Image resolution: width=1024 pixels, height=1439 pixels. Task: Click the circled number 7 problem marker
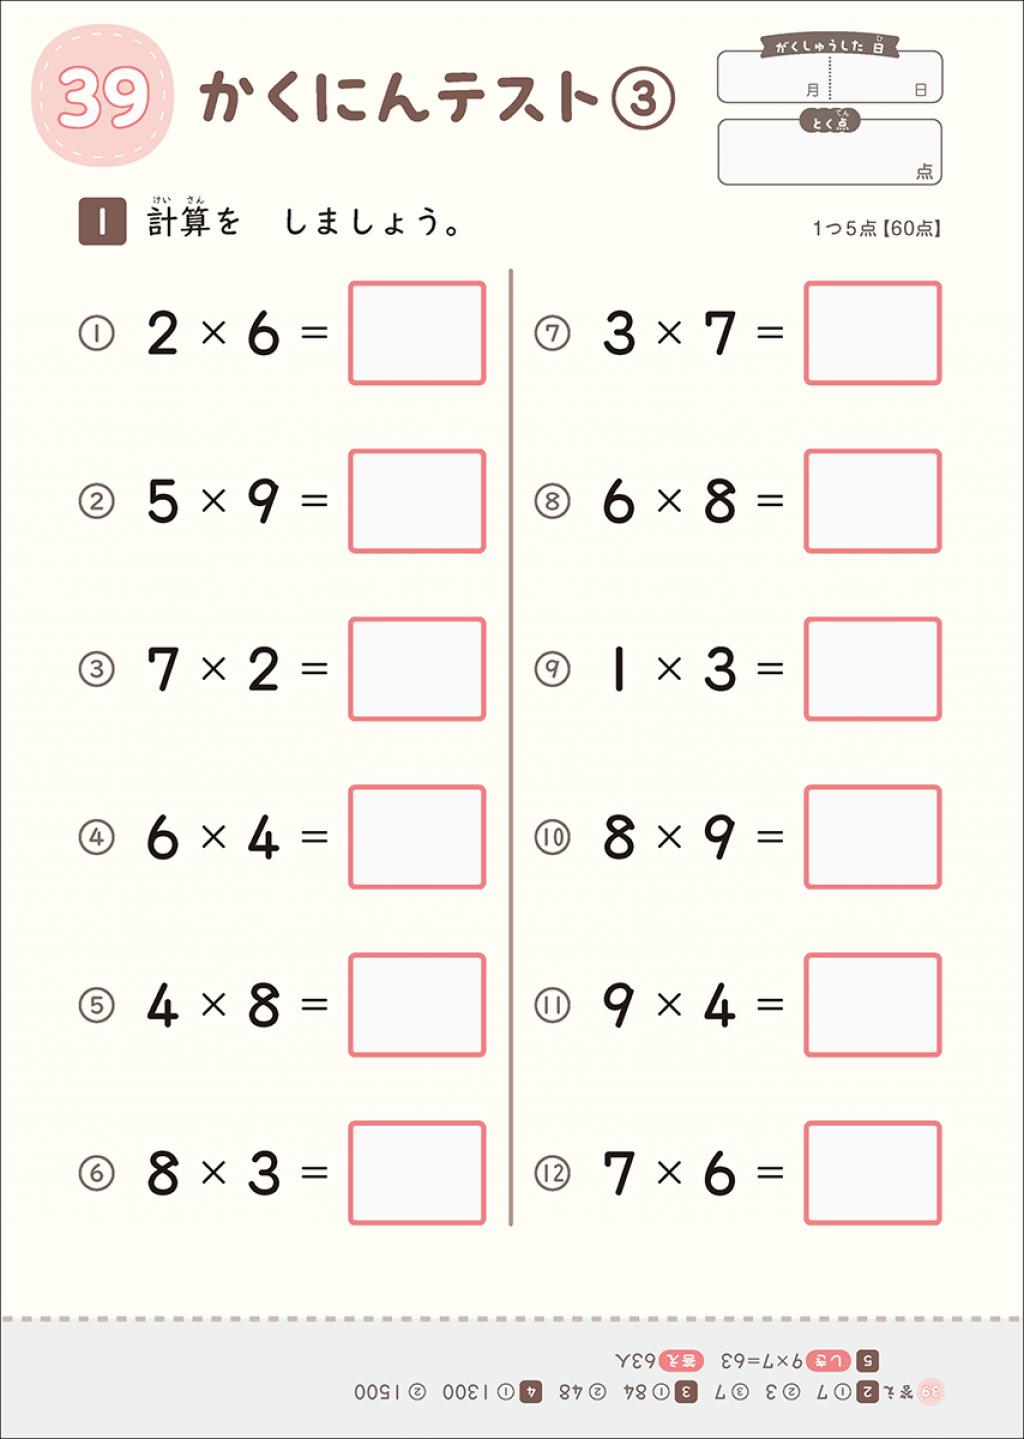tap(552, 333)
